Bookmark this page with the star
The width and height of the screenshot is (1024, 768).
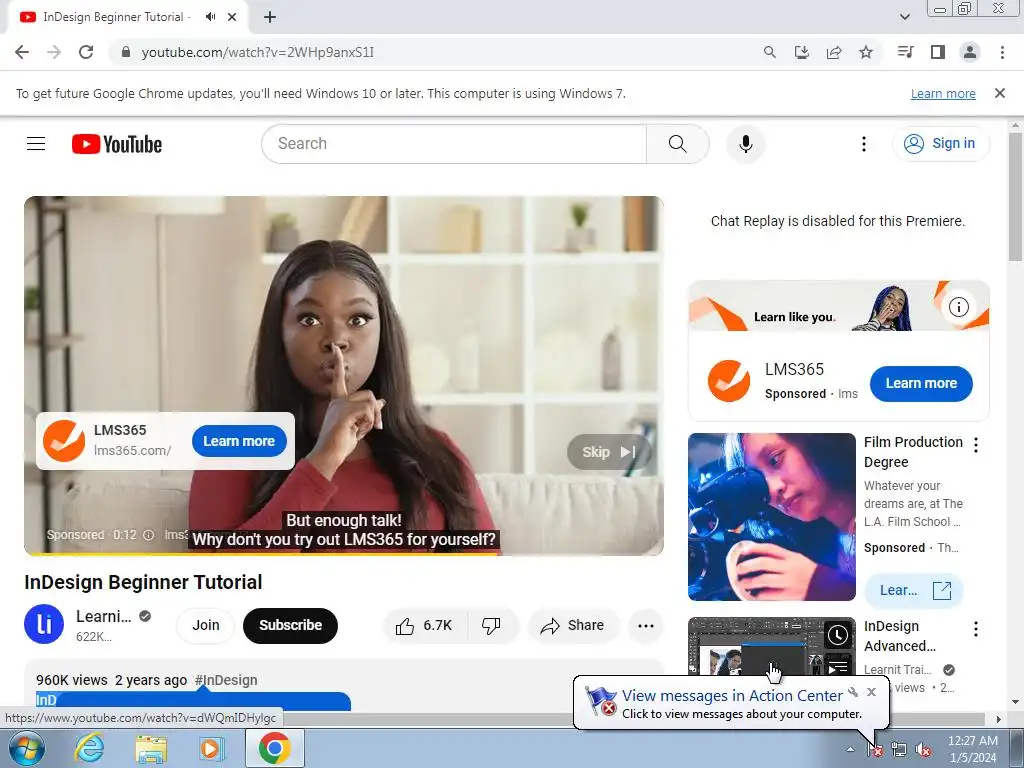click(x=866, y=52)
